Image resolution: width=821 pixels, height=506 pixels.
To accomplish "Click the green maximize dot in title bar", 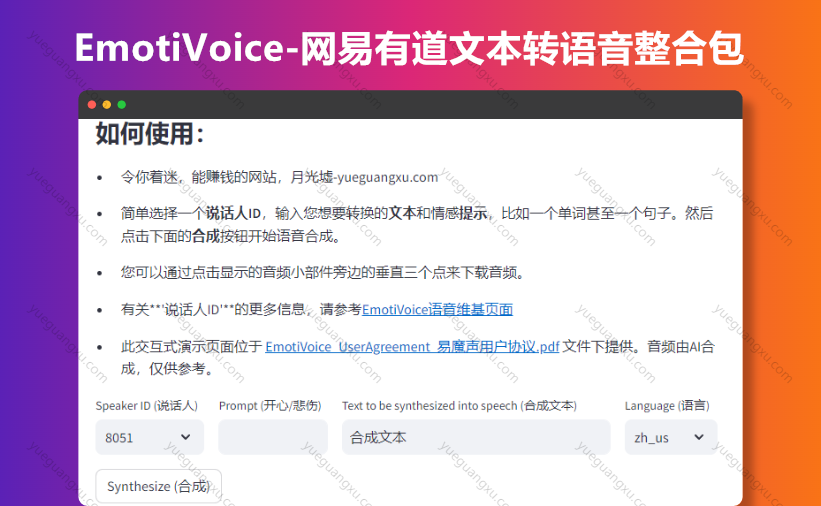I will [x=121, y=105].
